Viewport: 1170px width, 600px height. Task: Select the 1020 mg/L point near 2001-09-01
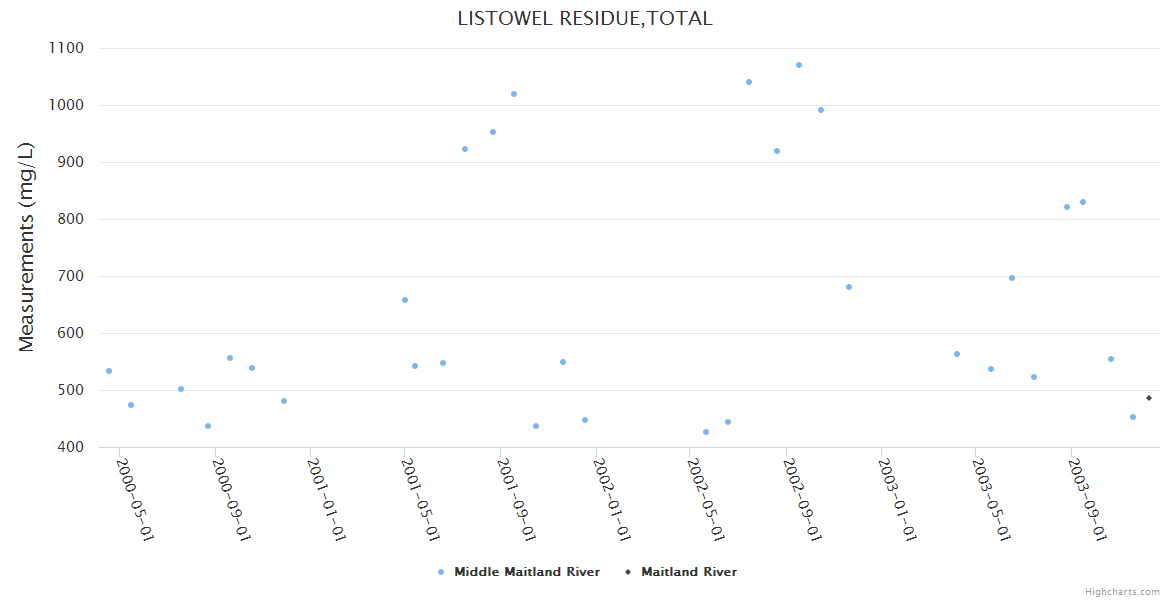coord(514,94)
